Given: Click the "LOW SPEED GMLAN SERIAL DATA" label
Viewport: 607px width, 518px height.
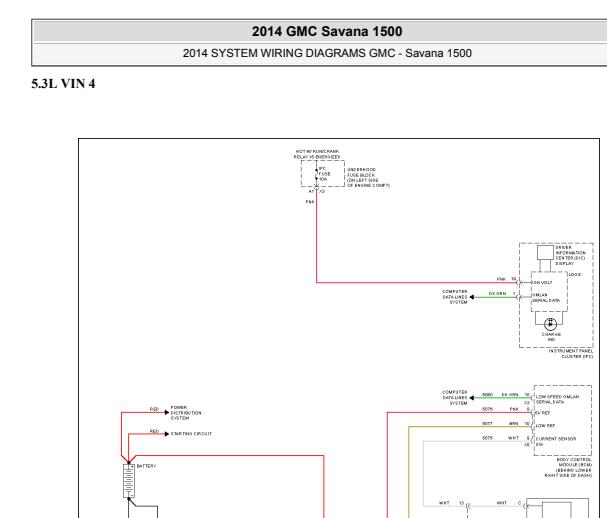Looking at the screenshot, I should point(557,399).
